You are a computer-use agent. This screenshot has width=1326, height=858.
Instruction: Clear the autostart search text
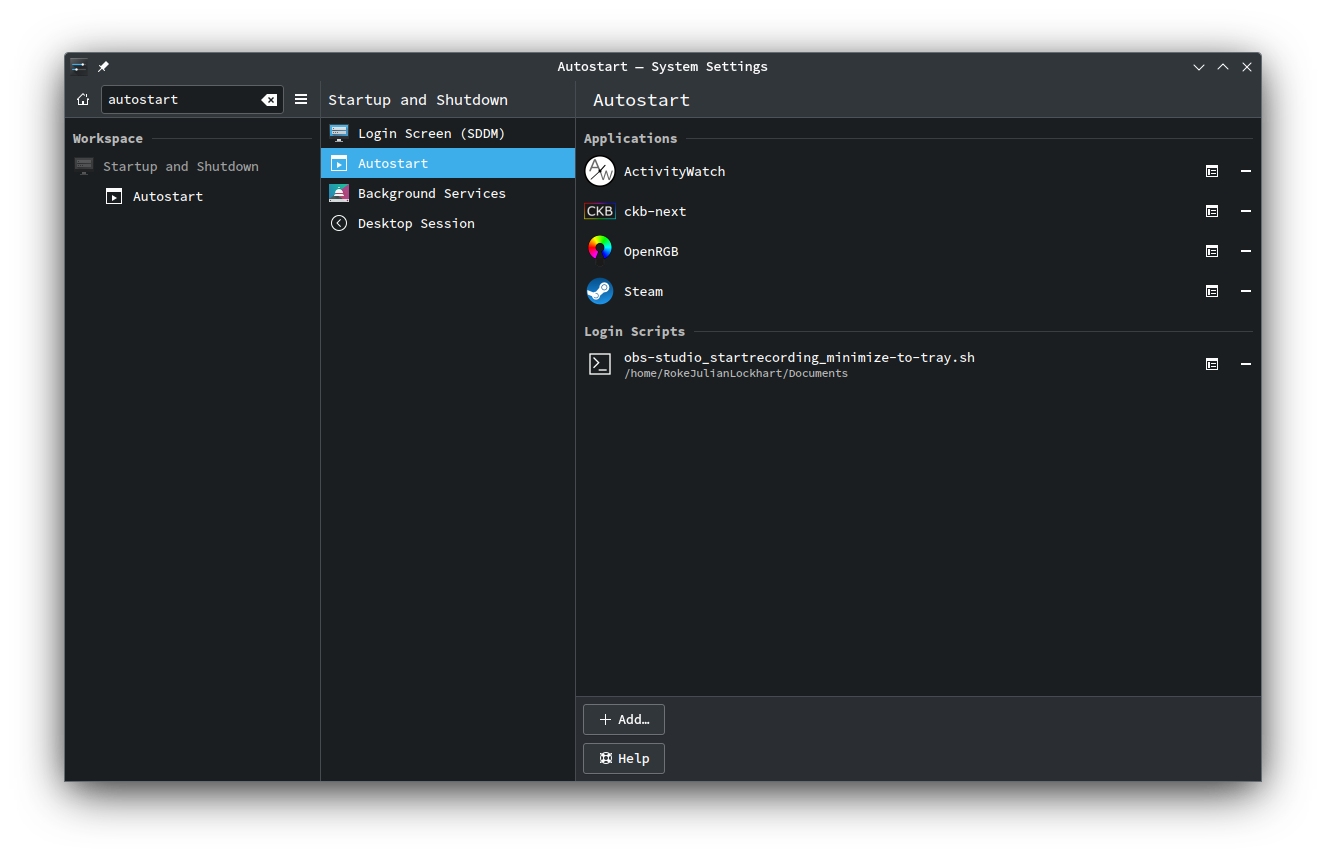pyautogui.click(x=269, y=100)
